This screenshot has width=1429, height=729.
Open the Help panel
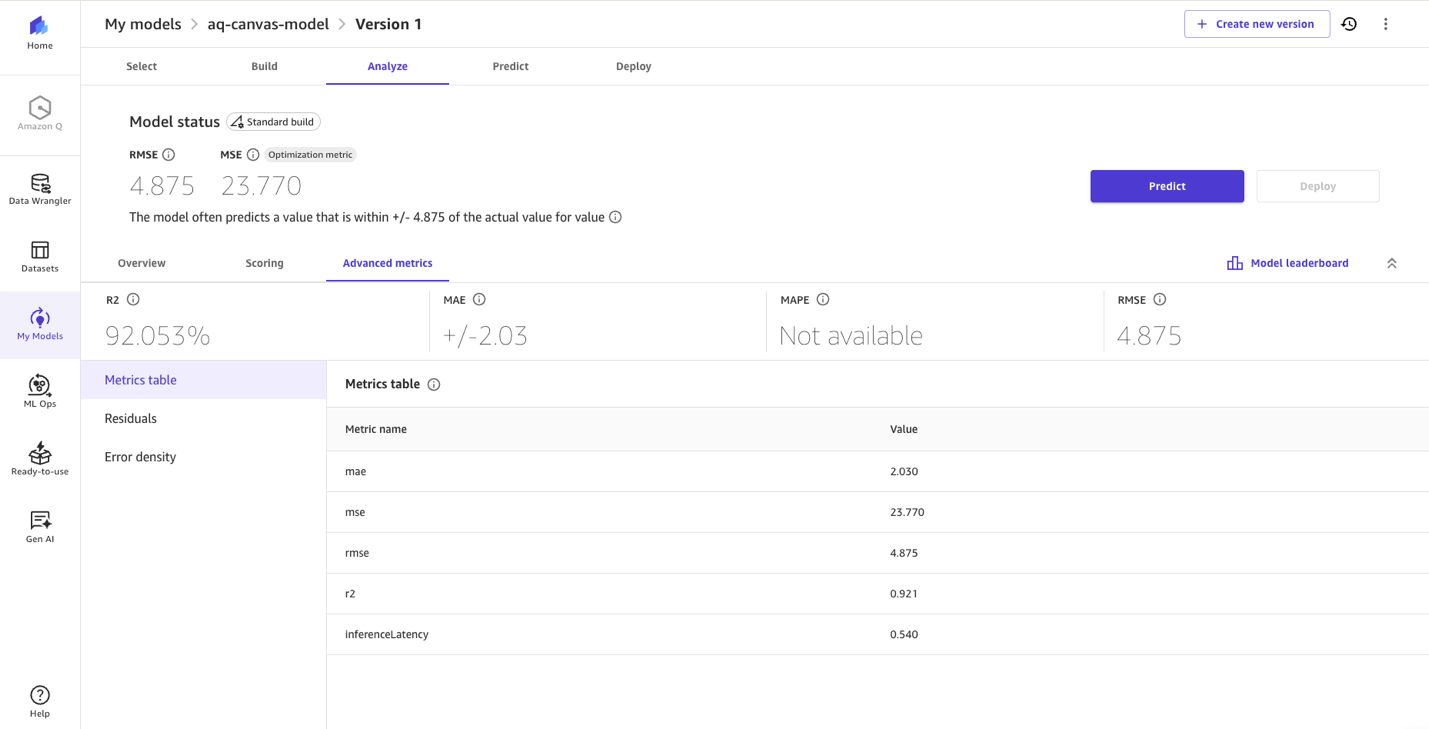[x=39, y=699]
